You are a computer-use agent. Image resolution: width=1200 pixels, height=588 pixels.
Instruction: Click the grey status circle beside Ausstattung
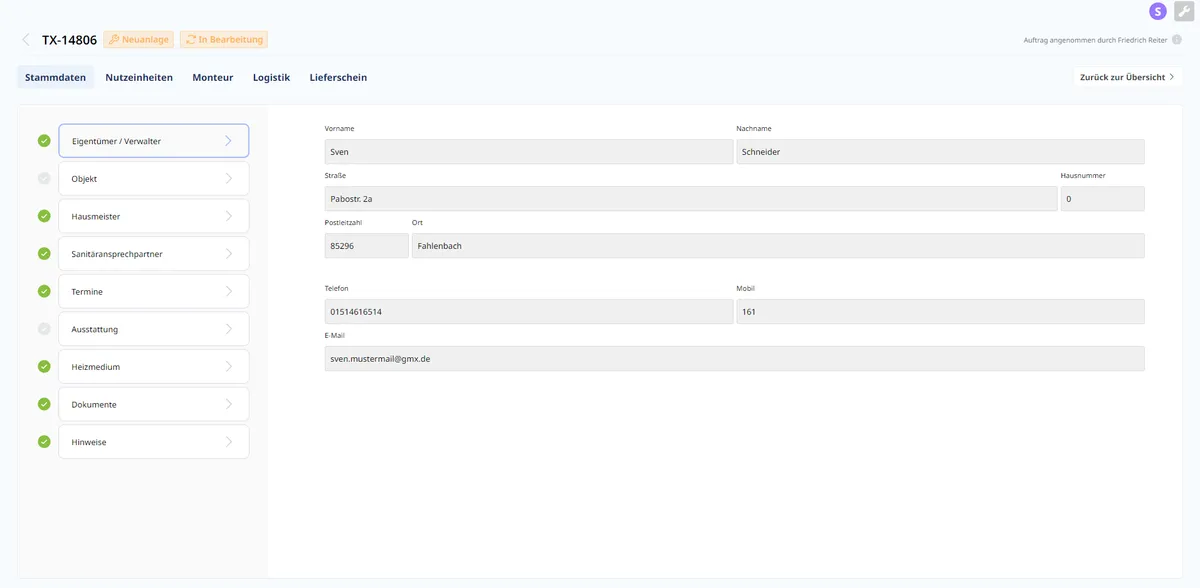44,329
